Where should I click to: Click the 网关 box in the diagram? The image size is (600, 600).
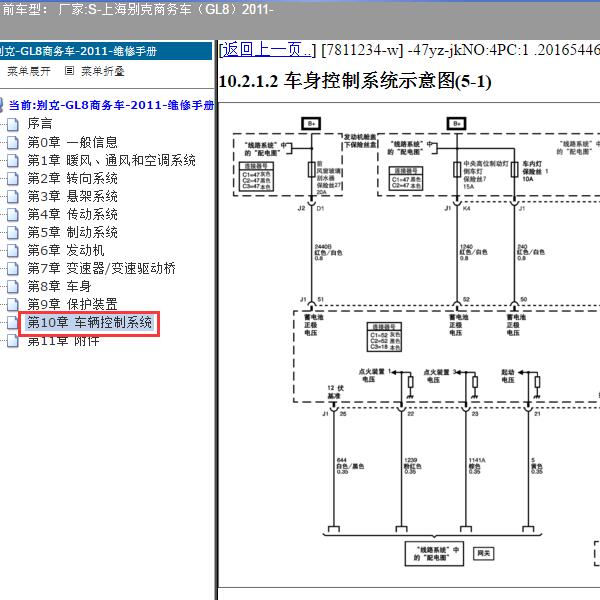[x=484, y=553]
